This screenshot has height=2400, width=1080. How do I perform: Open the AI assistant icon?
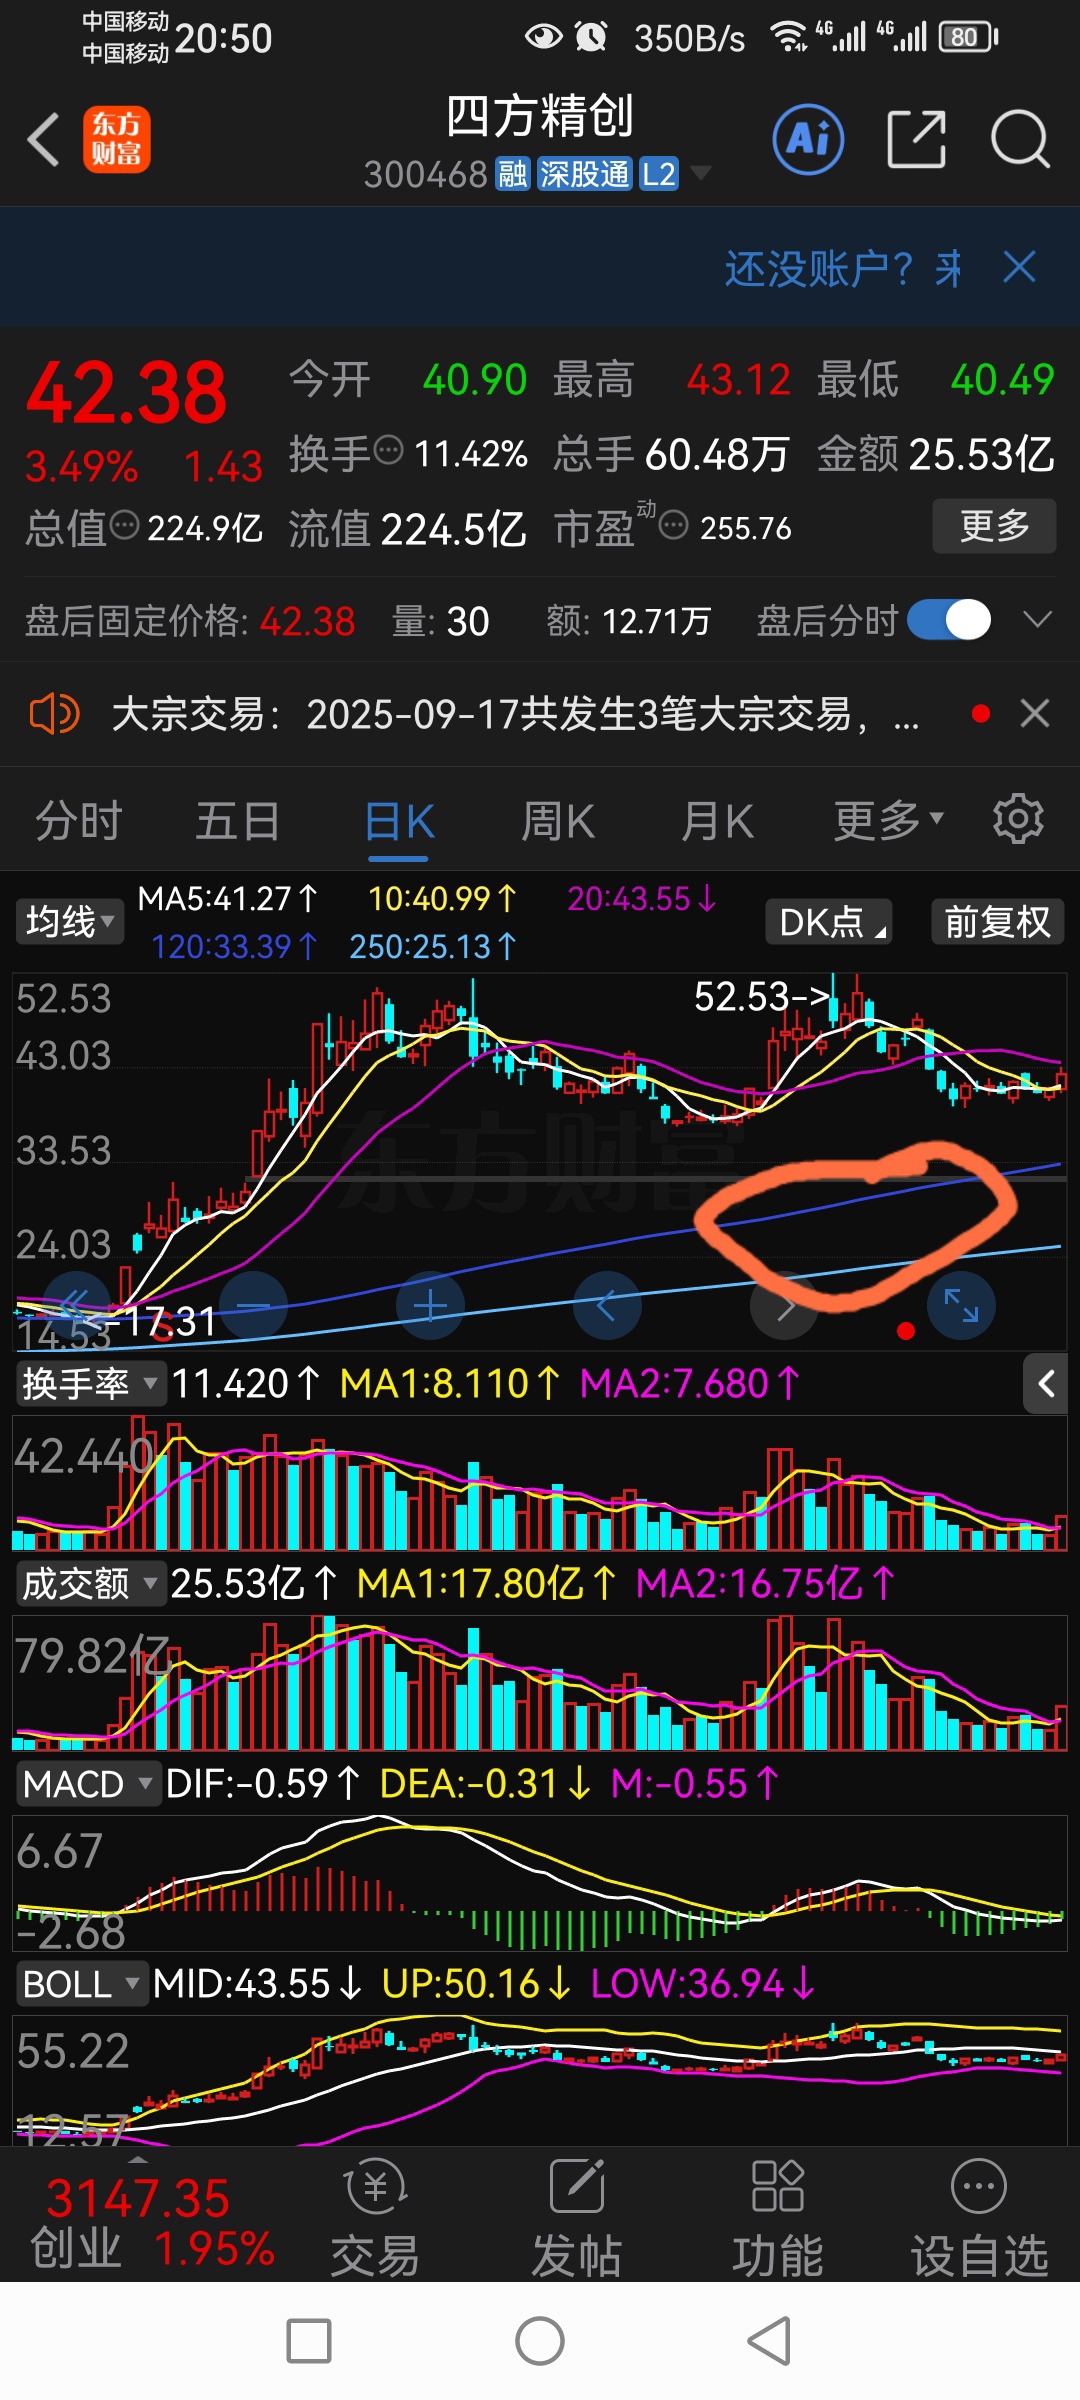click(808, 139)
